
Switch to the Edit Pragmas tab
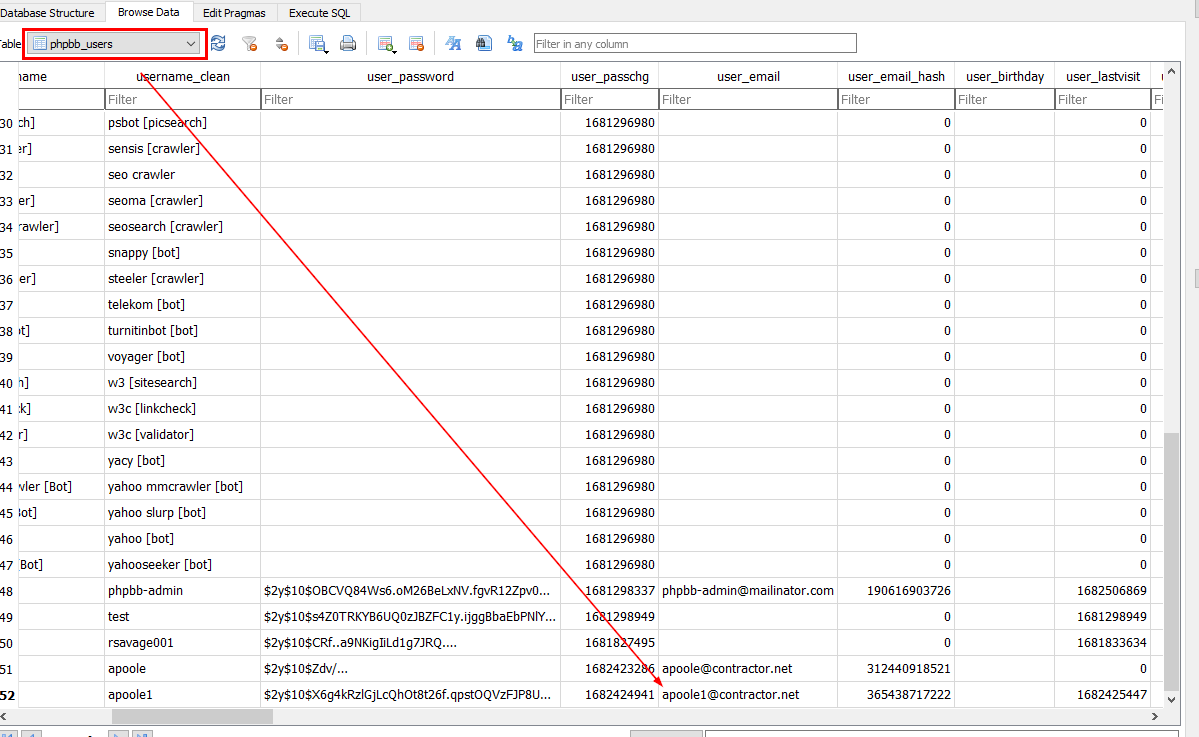tap(233, 13)
